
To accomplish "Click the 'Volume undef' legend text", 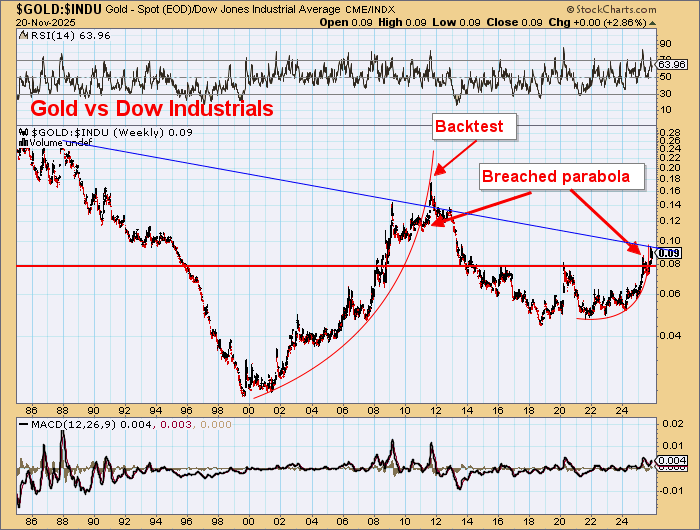I will (60, 142).
